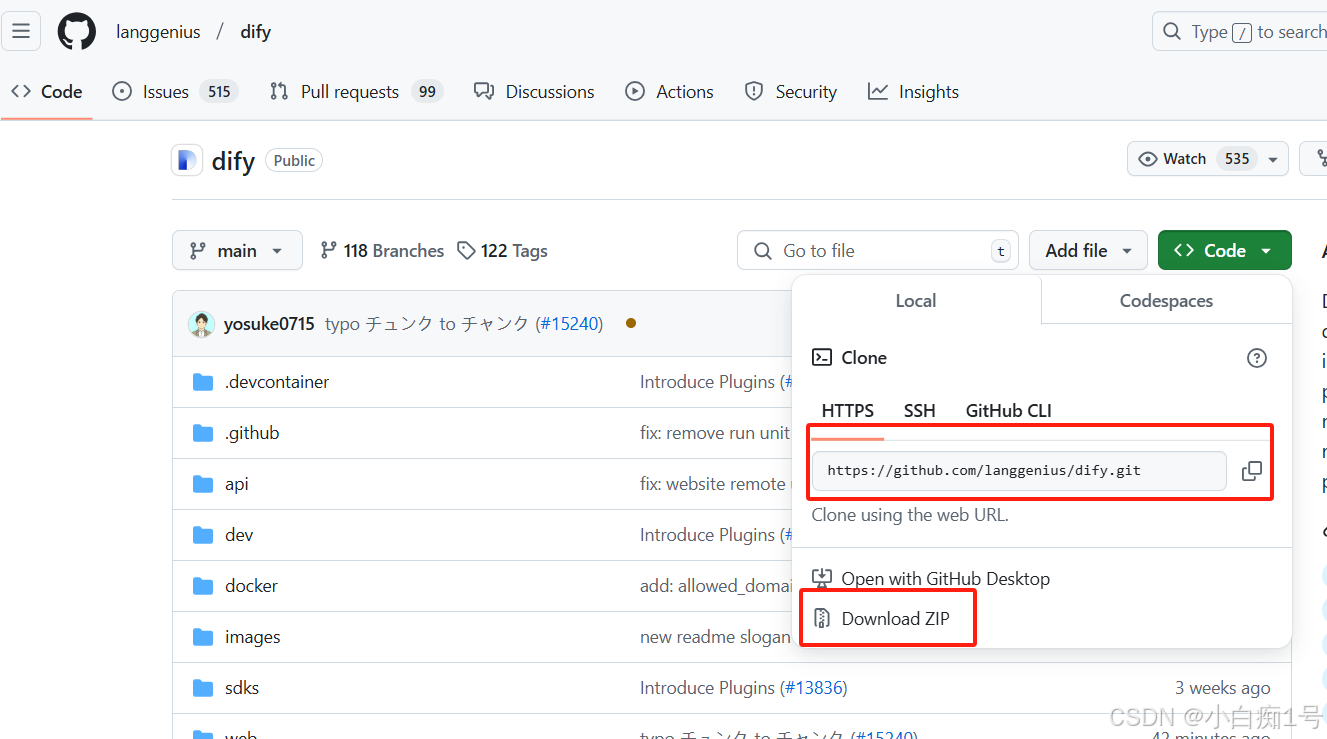Click the Go to file search field

click(877, 251)
